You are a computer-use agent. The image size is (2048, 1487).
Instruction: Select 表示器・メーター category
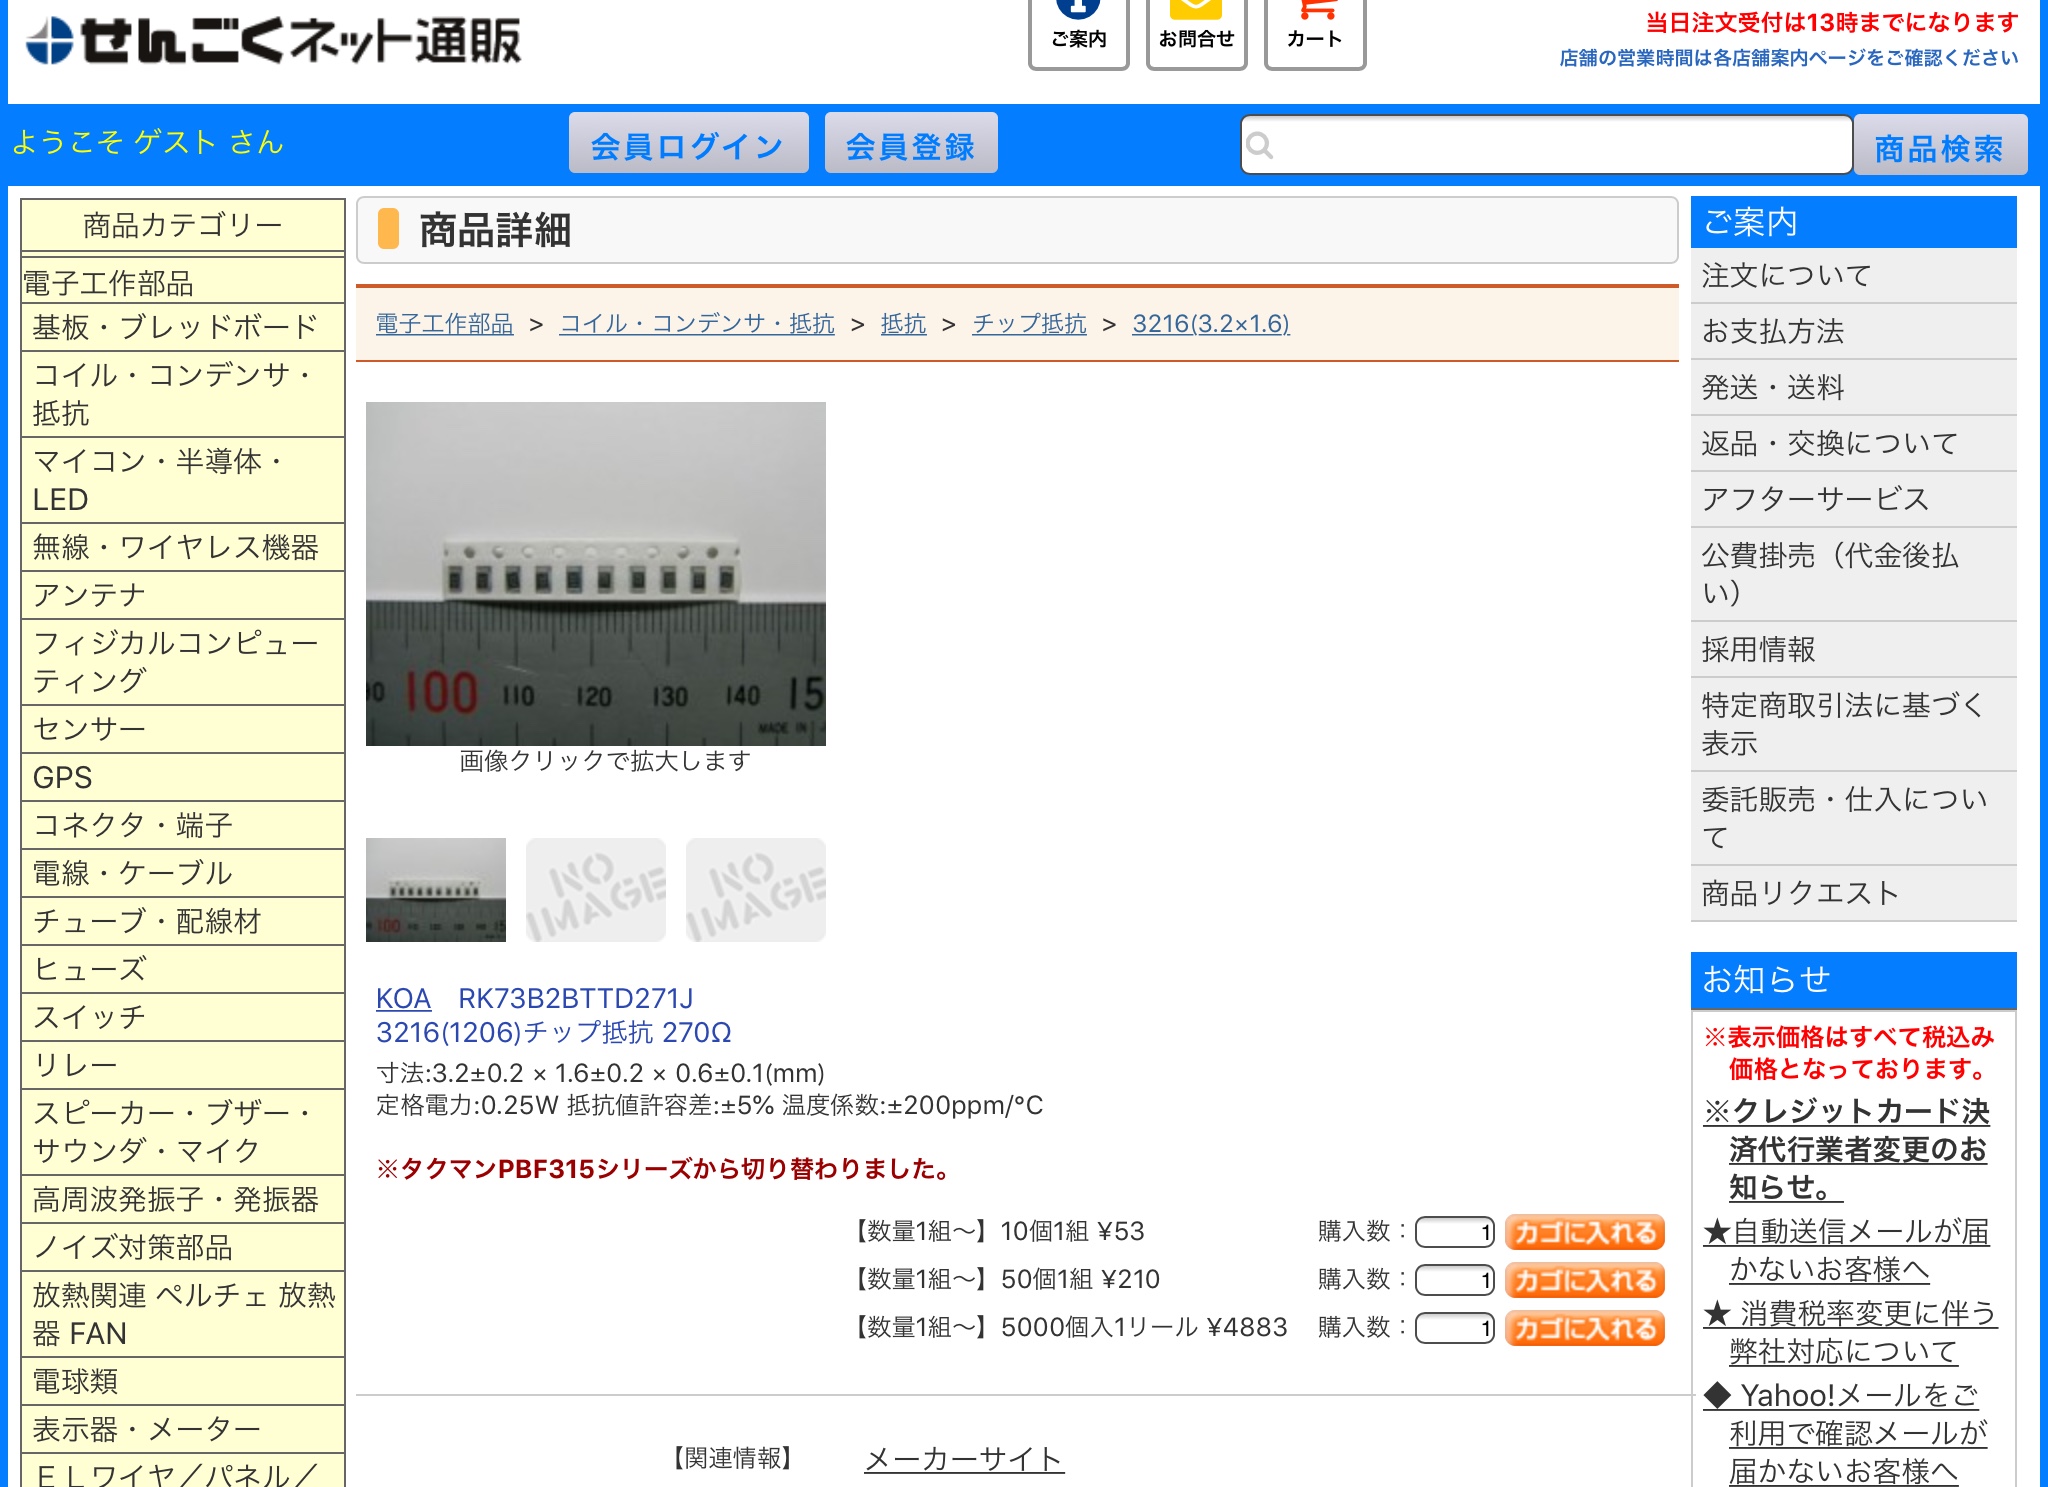click(x=183, y=1429)
